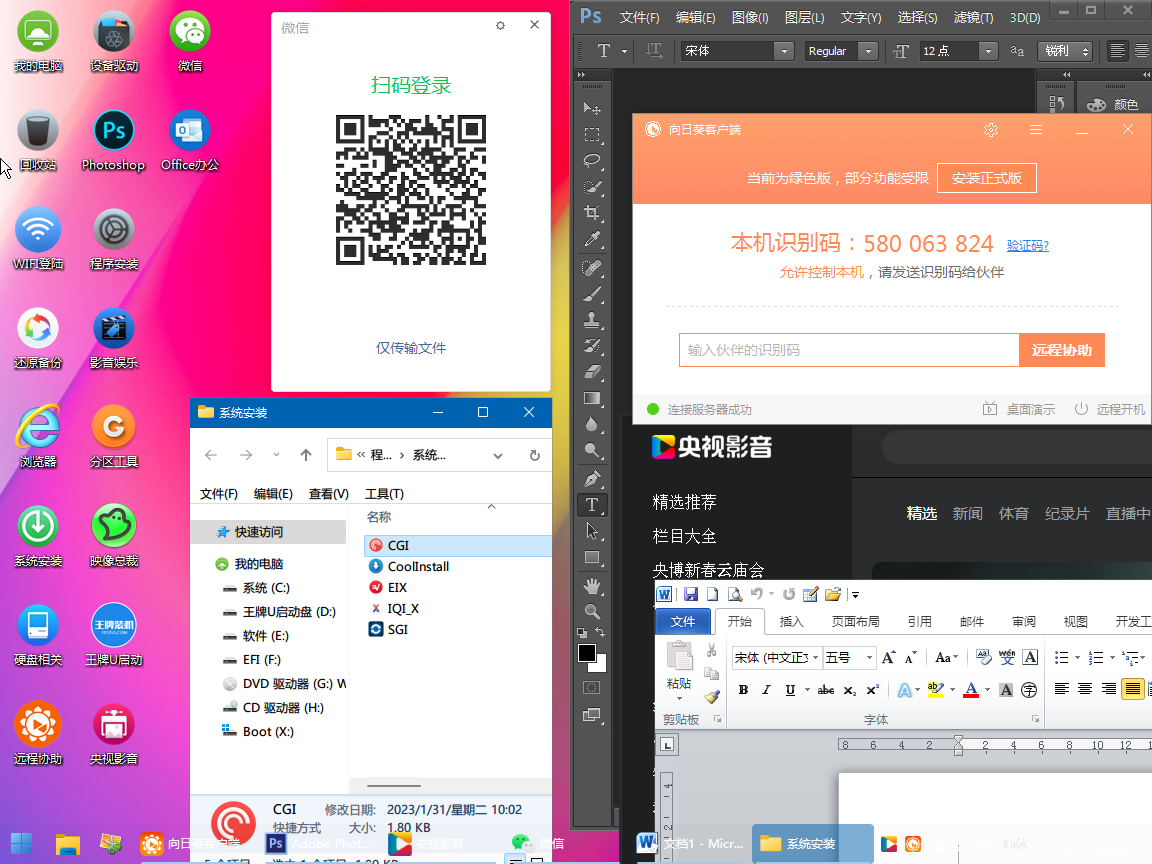Image resolution: width=1152 pixels, height=864 pixels.
Task: Open Photoshop 滤镜(T) menu
Action: [973, 17]
